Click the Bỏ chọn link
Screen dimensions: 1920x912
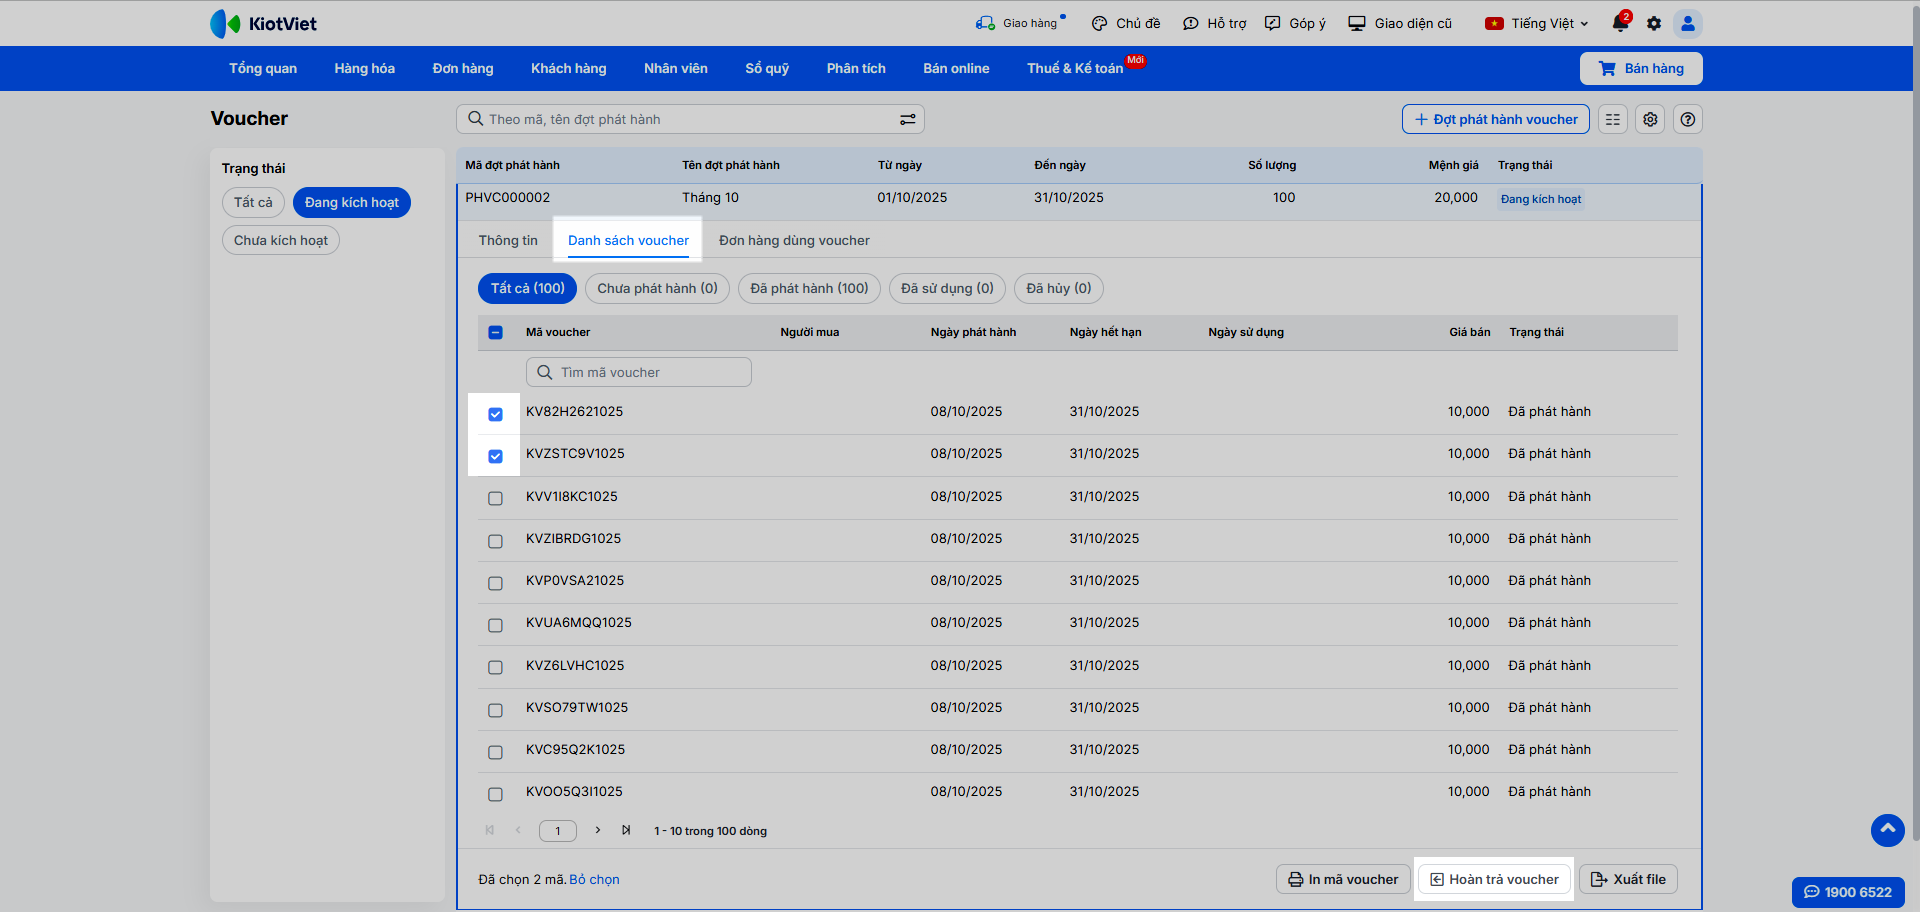594,879
